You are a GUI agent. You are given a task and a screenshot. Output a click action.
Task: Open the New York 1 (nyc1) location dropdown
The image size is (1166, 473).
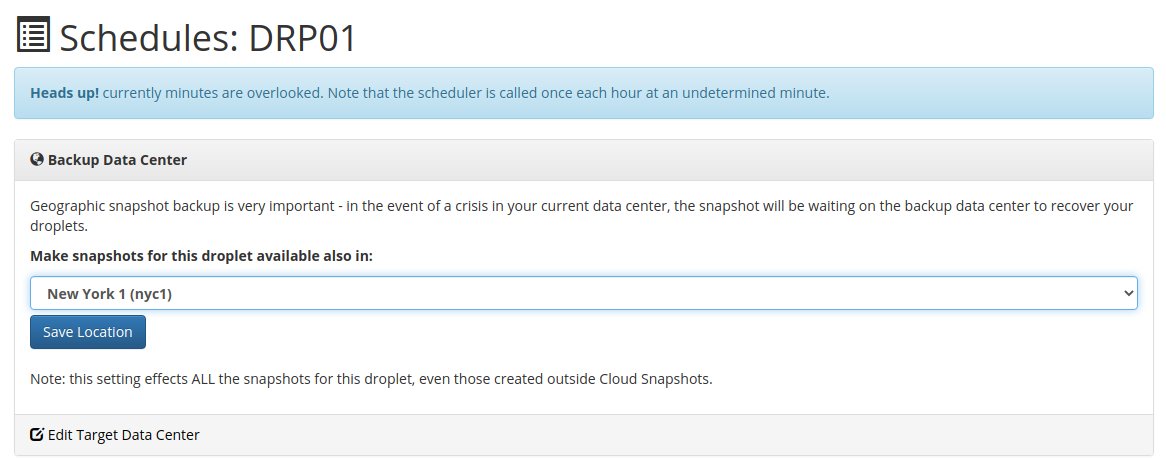[x=584, y=293]
